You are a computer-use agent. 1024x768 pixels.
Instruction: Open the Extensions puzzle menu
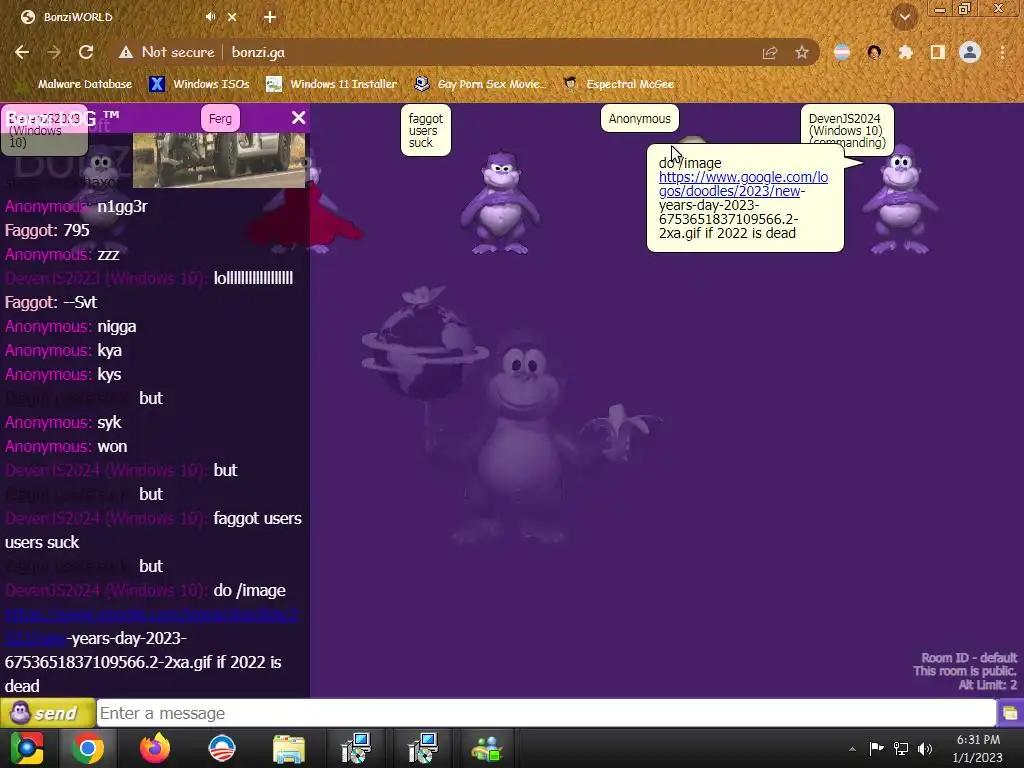(906, 52)
